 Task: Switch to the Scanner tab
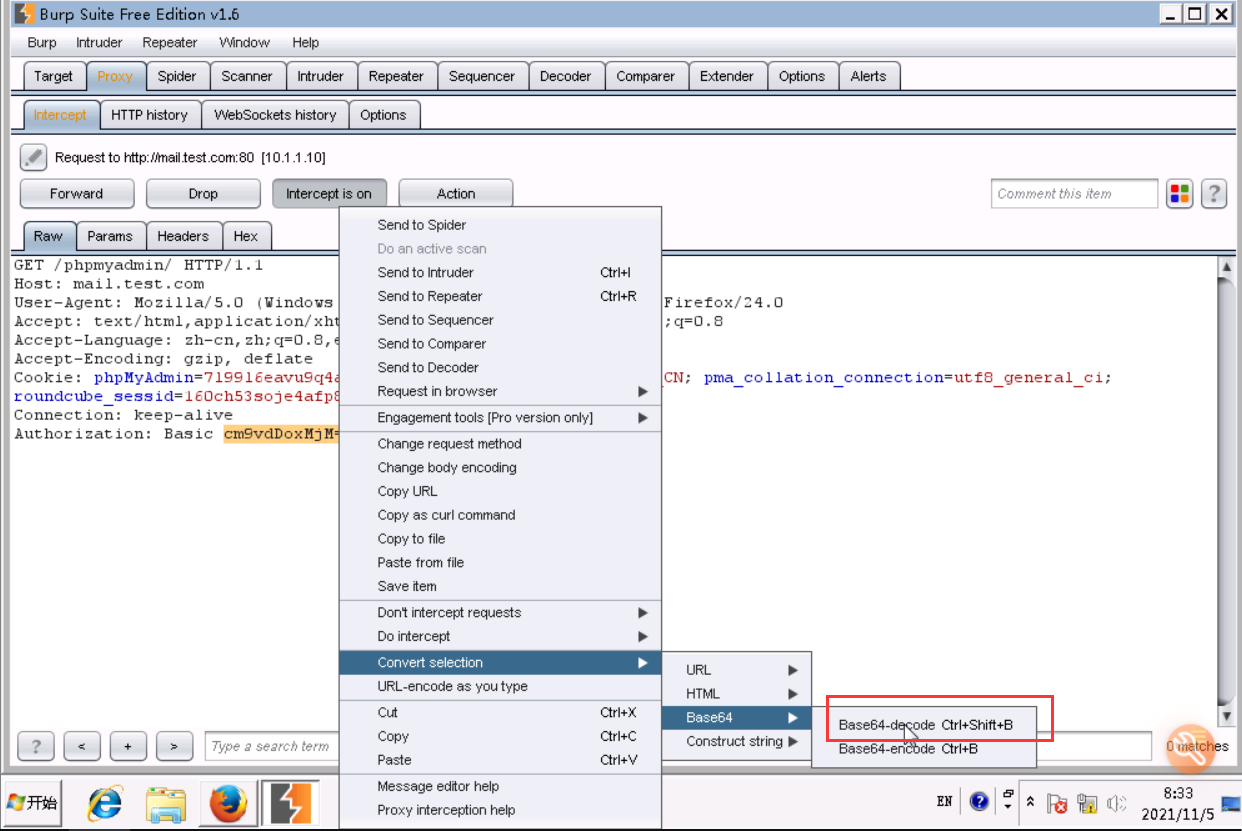tap(247, 76)
